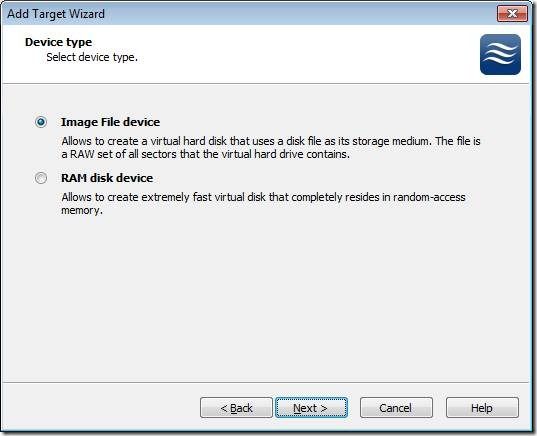
Task: Choose the RAM disk device radio button
Action: 41,178
